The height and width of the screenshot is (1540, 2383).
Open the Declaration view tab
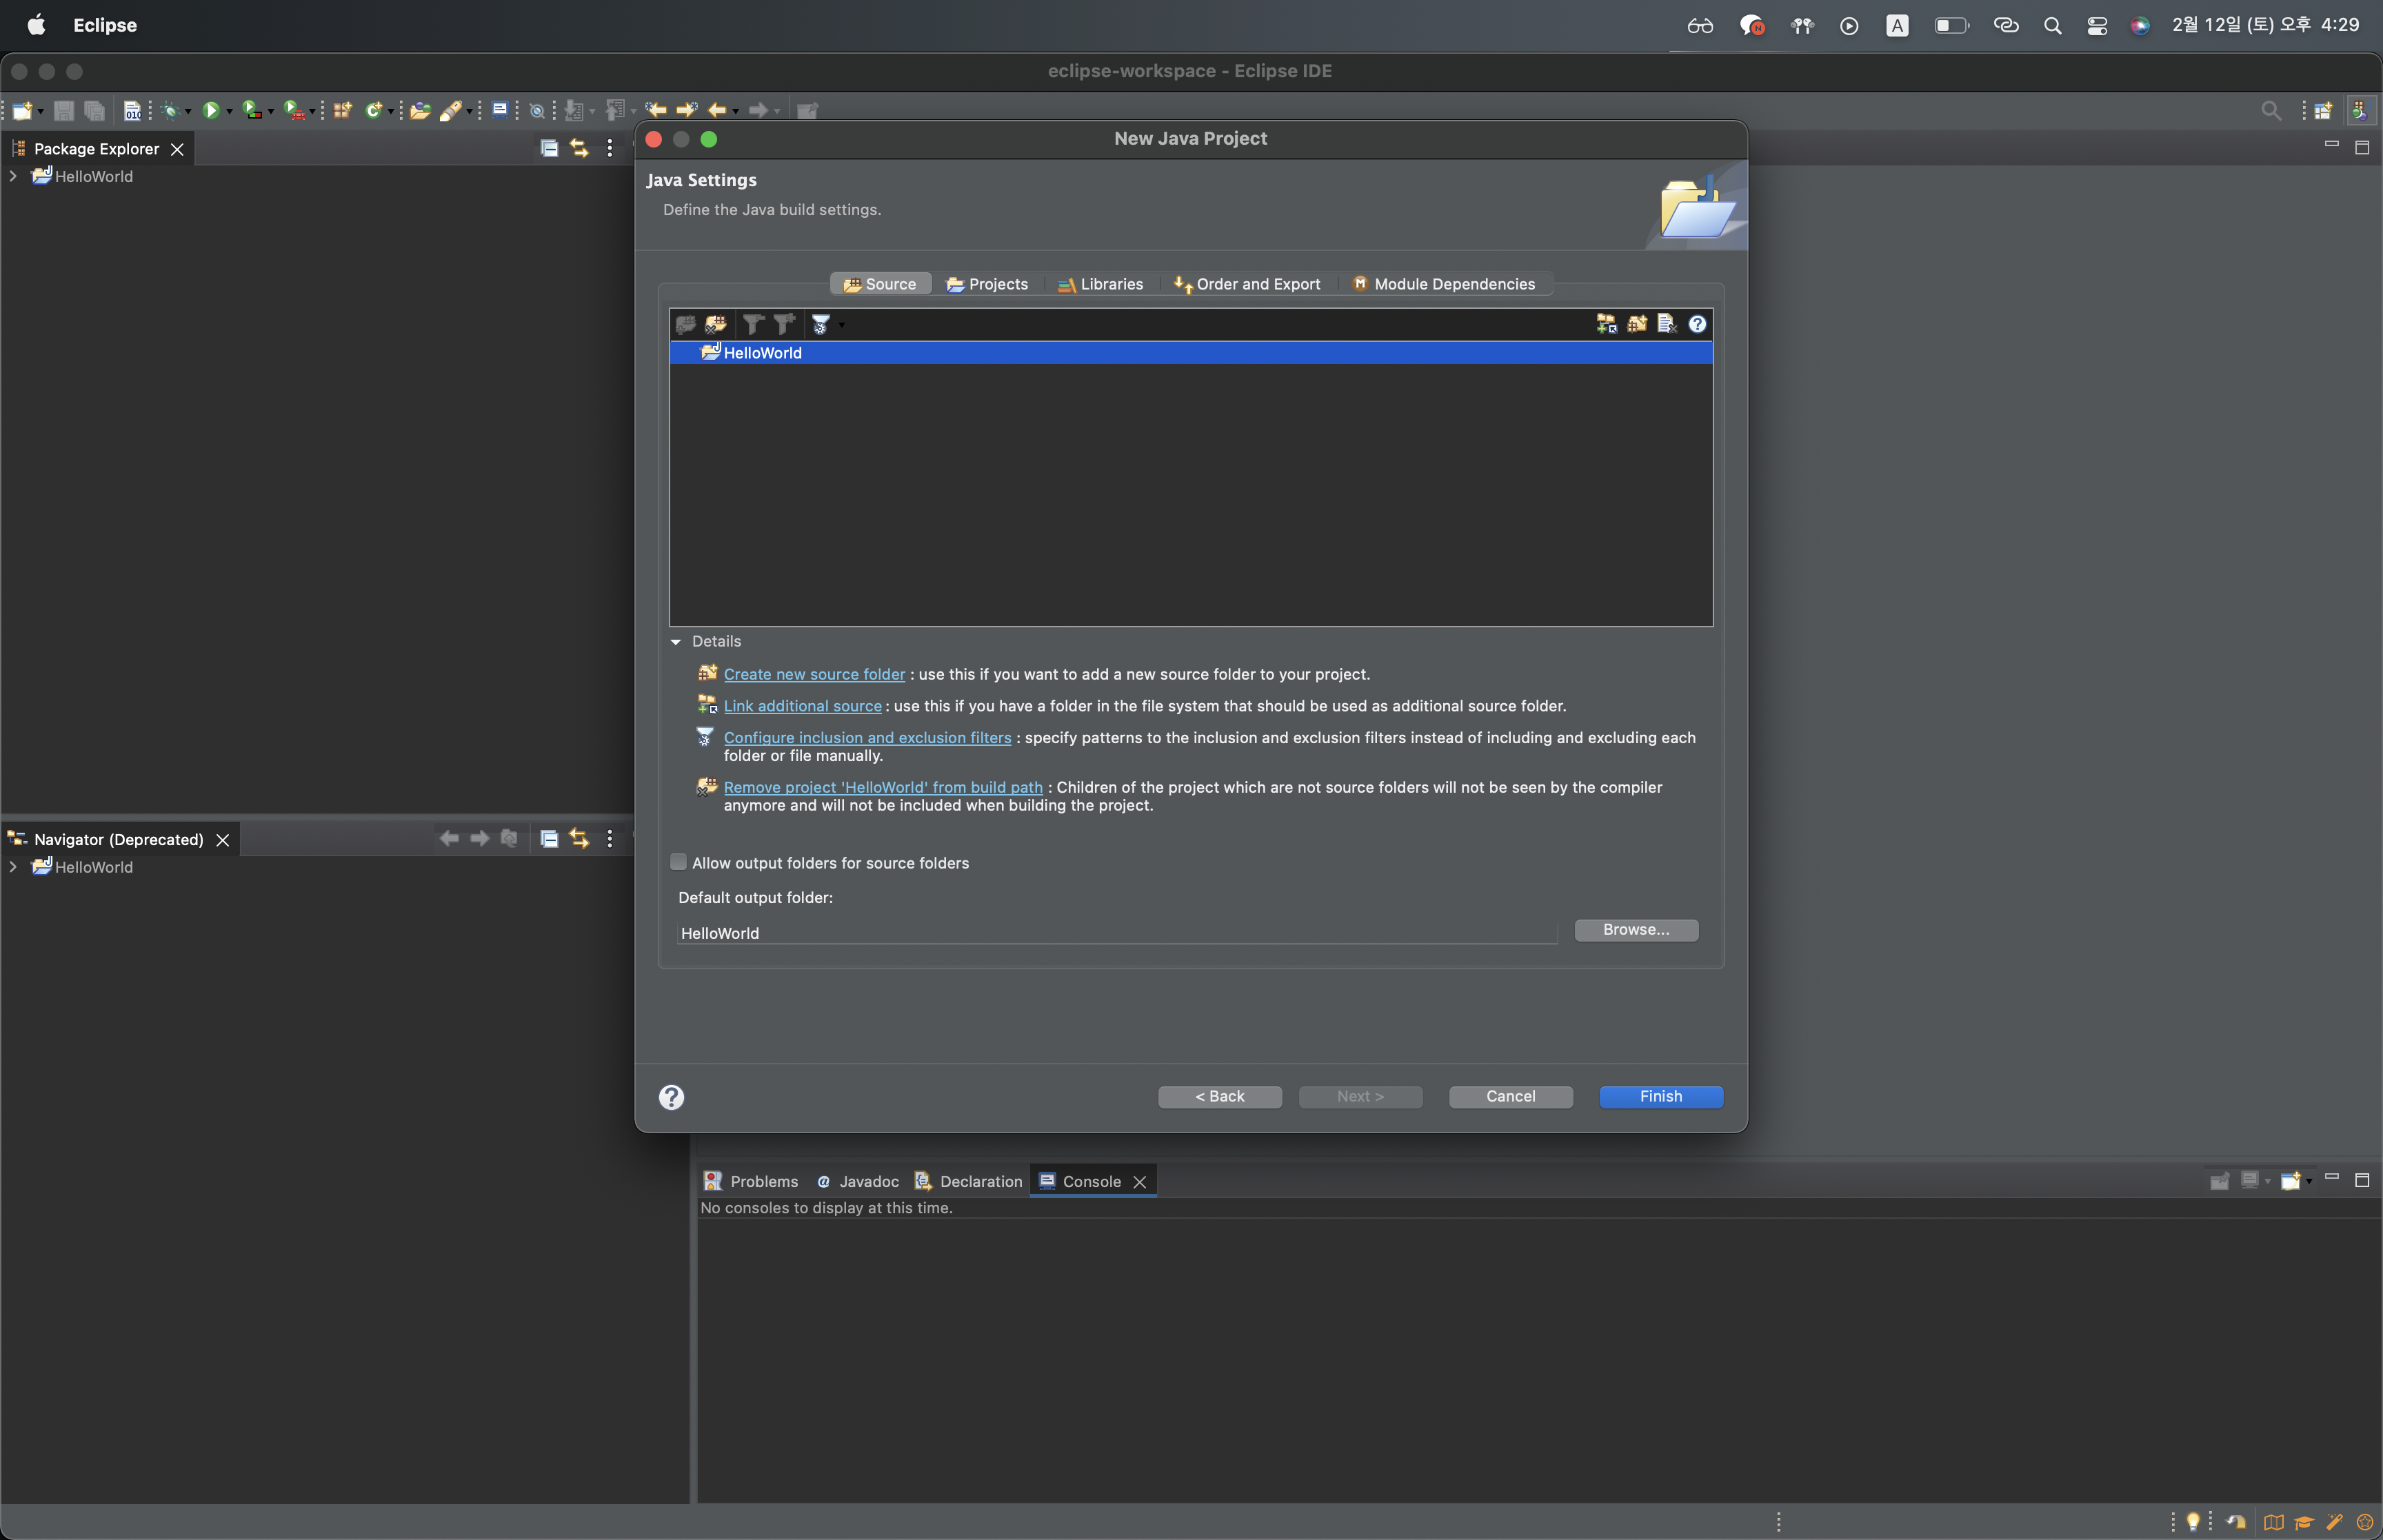click(969, 1181)
